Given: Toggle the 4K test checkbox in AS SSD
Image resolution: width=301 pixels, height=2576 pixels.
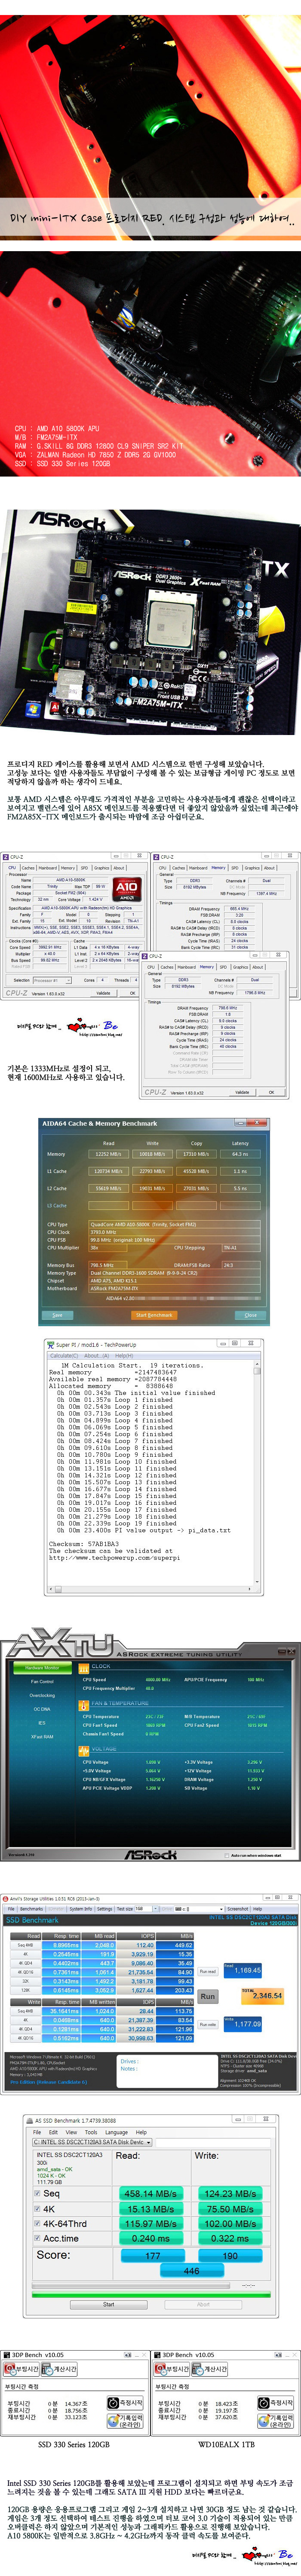Looking at the screenshot, I should (x=36, y=2209).
